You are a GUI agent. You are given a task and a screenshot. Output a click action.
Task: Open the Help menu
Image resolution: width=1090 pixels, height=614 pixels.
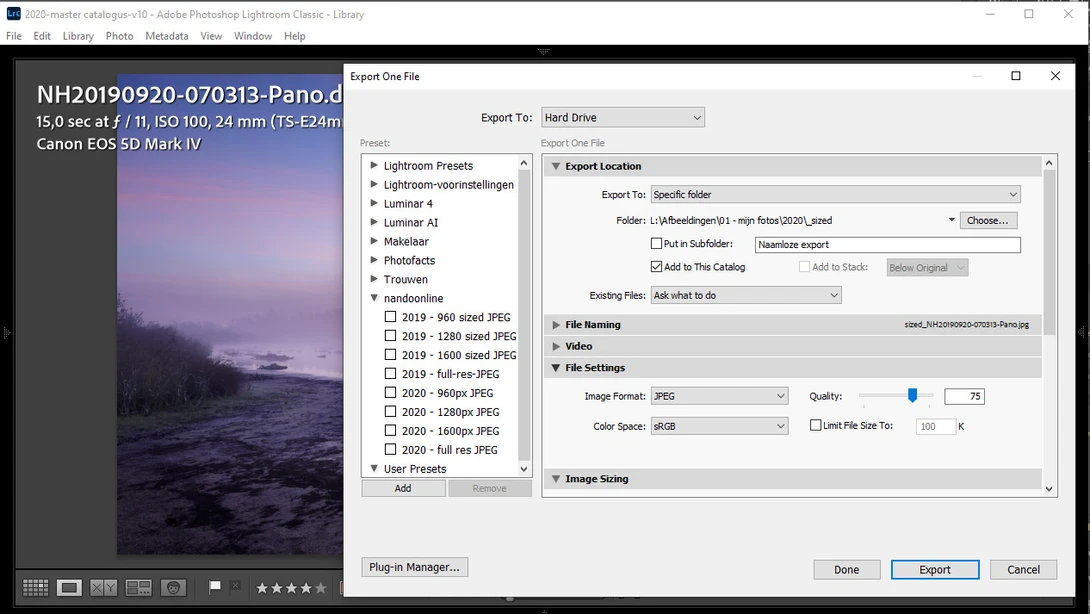click(295, 36)
